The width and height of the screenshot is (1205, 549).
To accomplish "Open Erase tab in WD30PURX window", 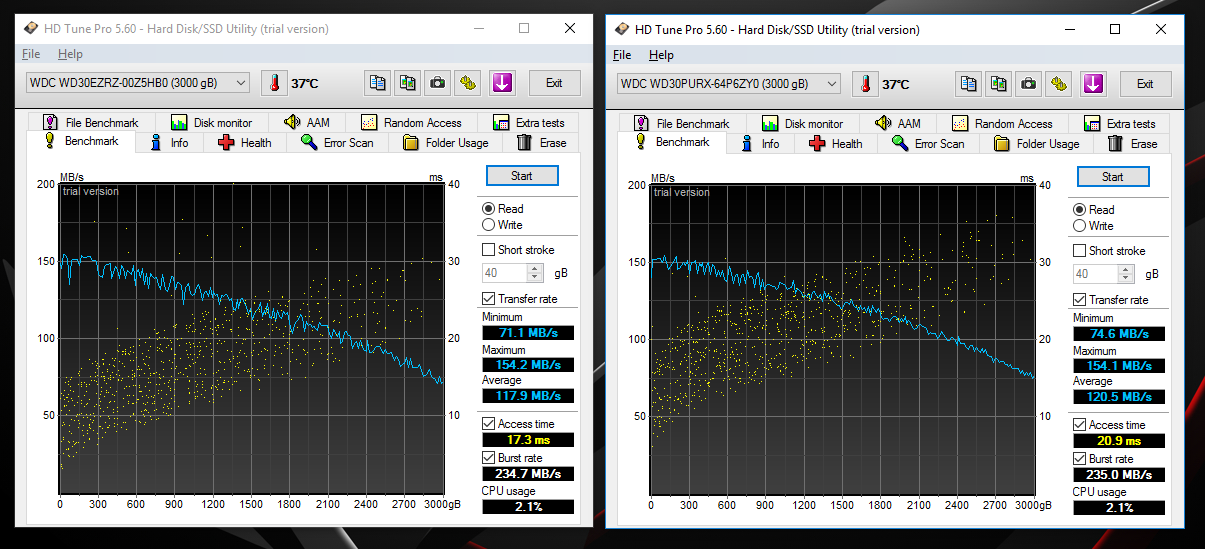I will coord(1133,144).
